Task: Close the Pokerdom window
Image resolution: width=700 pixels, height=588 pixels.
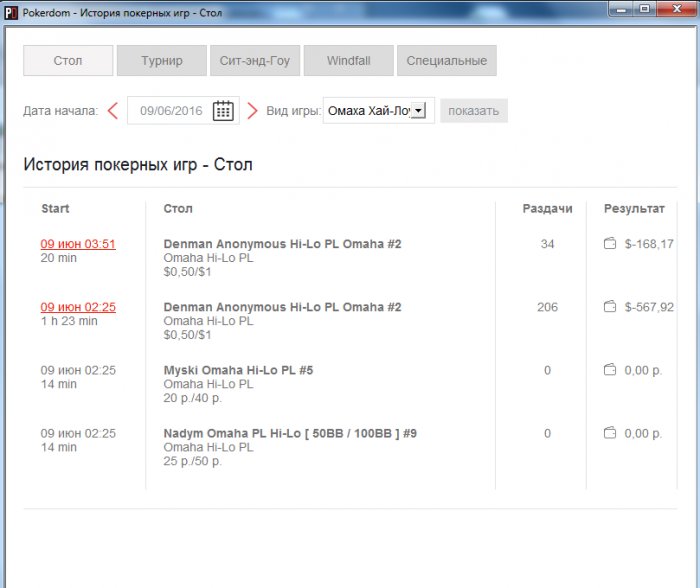Action: coord(676,9)
